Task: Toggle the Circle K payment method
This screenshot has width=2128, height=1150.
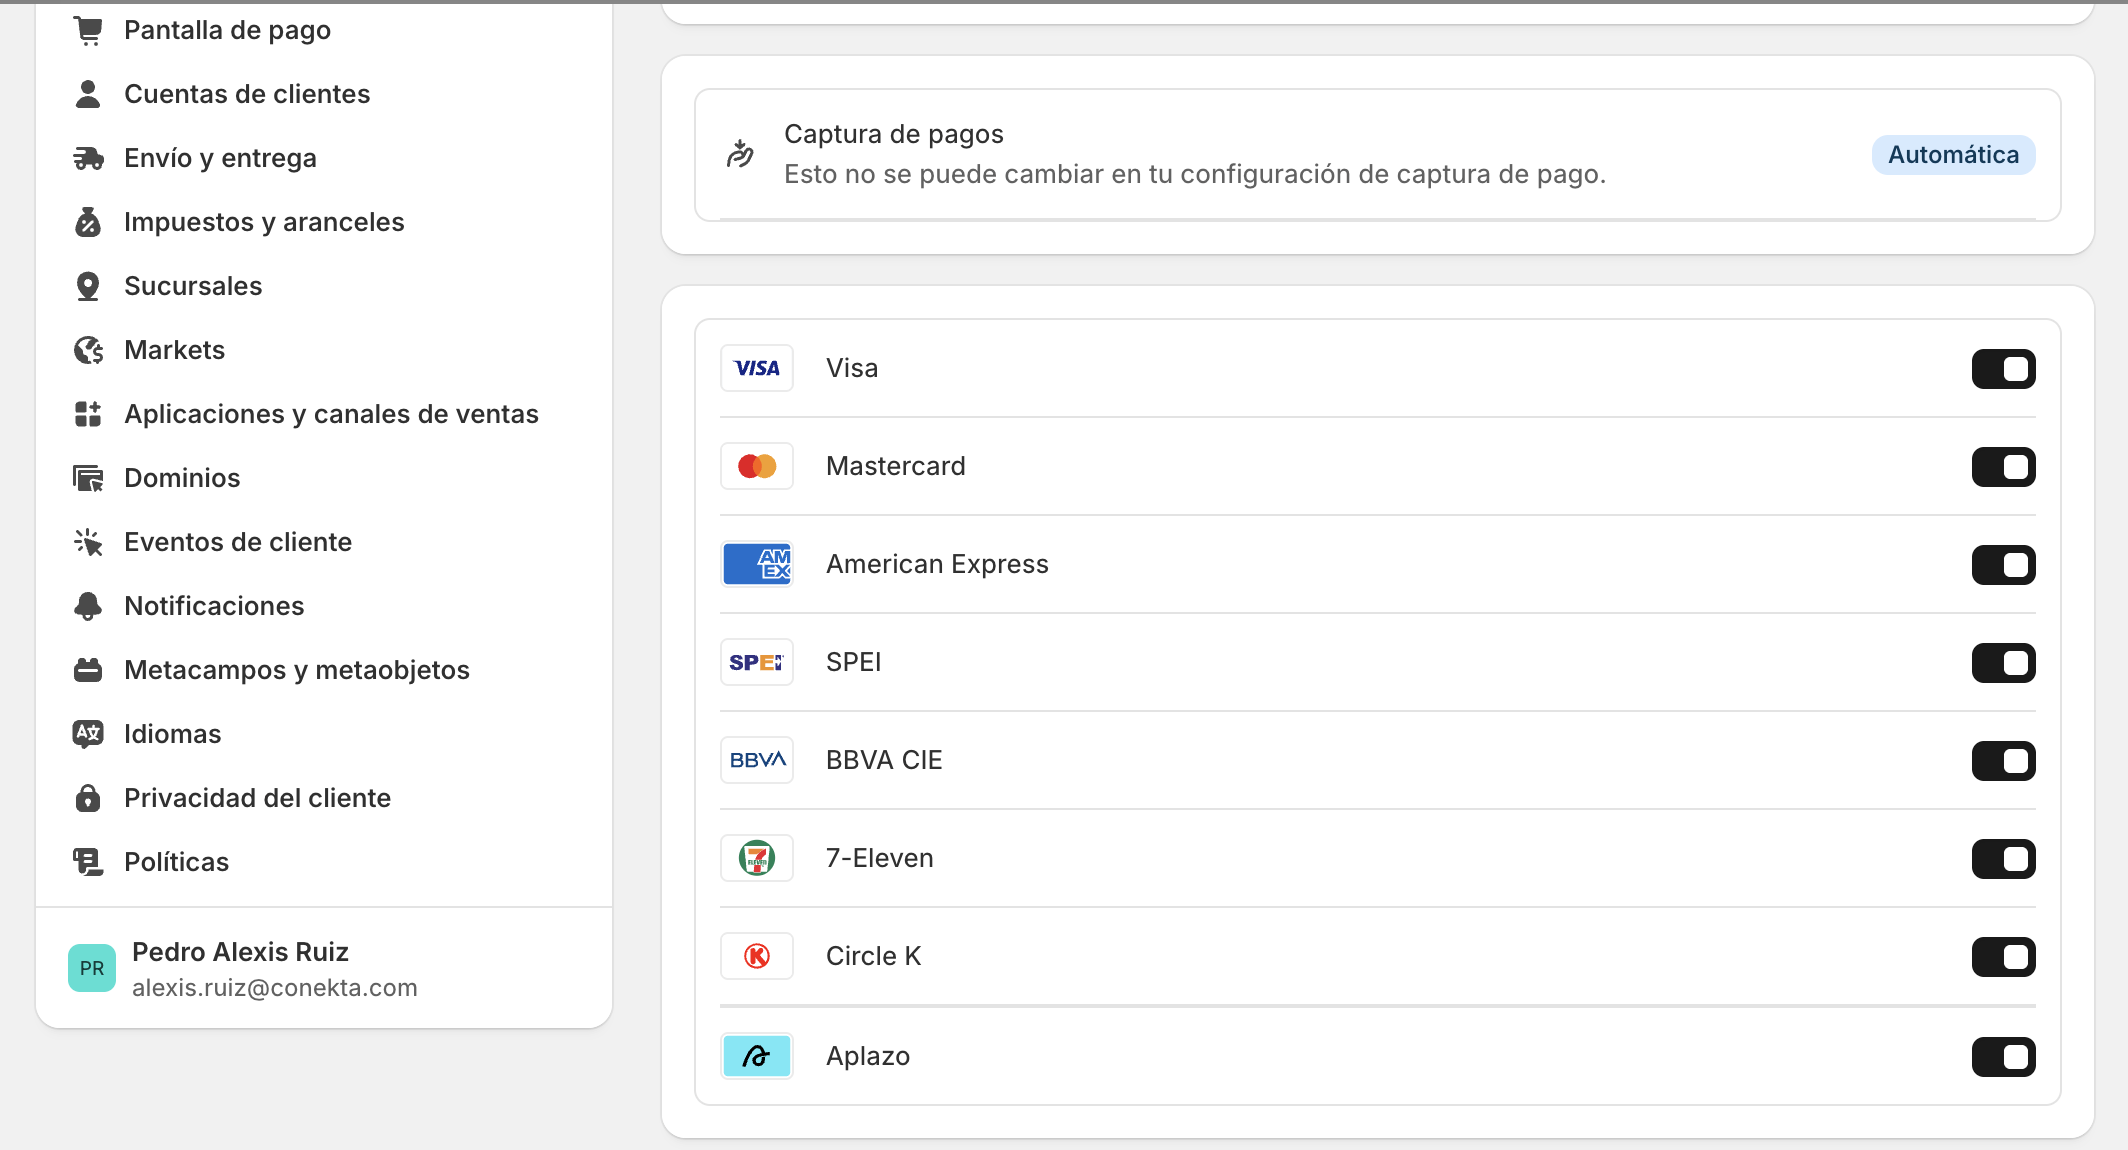Action: tap(2003, 957)
